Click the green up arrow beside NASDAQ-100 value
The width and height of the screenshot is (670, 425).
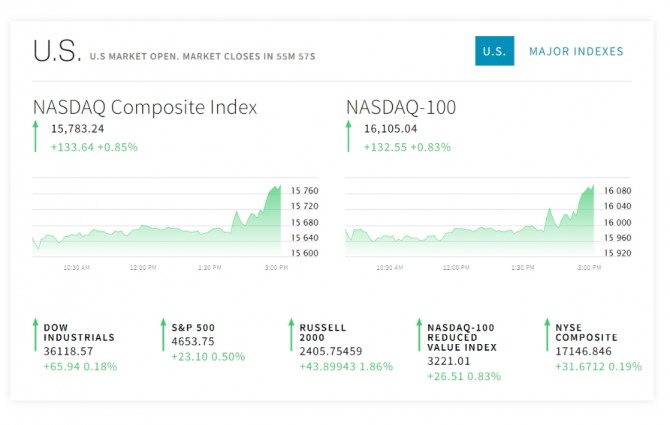(x=349, y=136)
